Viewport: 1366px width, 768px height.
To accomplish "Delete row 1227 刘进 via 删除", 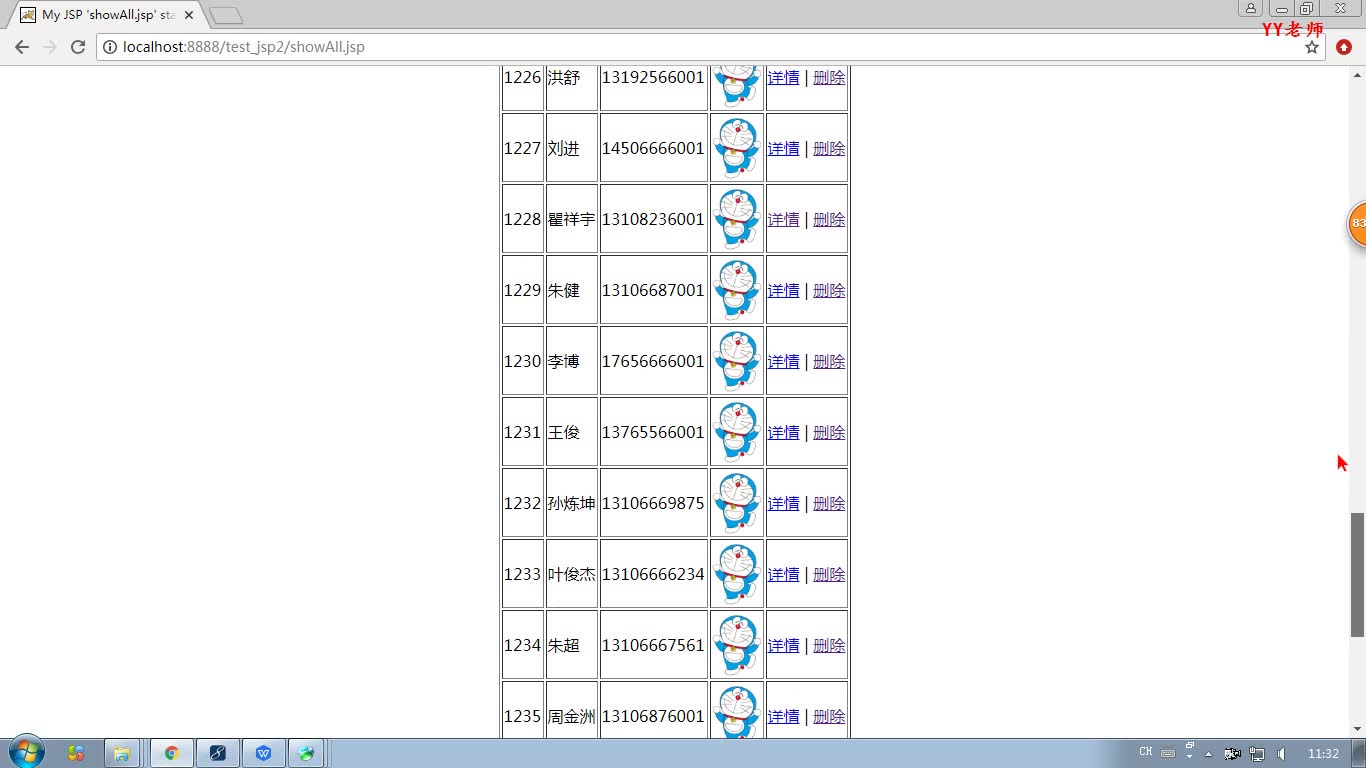I will 829,148.
